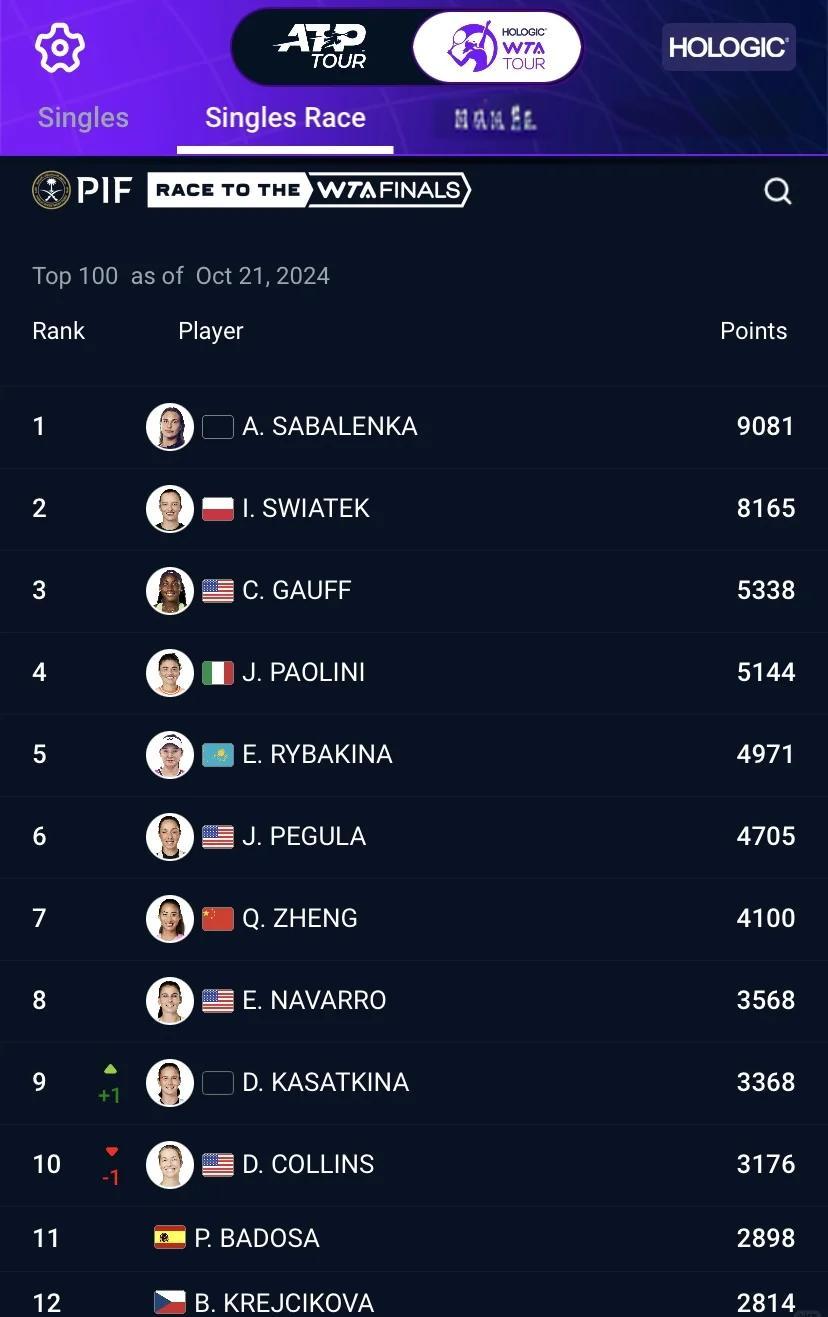Click Race to the WTA Finals banner
The width and height of the screenshot is (828, 1317).
pos(309,190)
